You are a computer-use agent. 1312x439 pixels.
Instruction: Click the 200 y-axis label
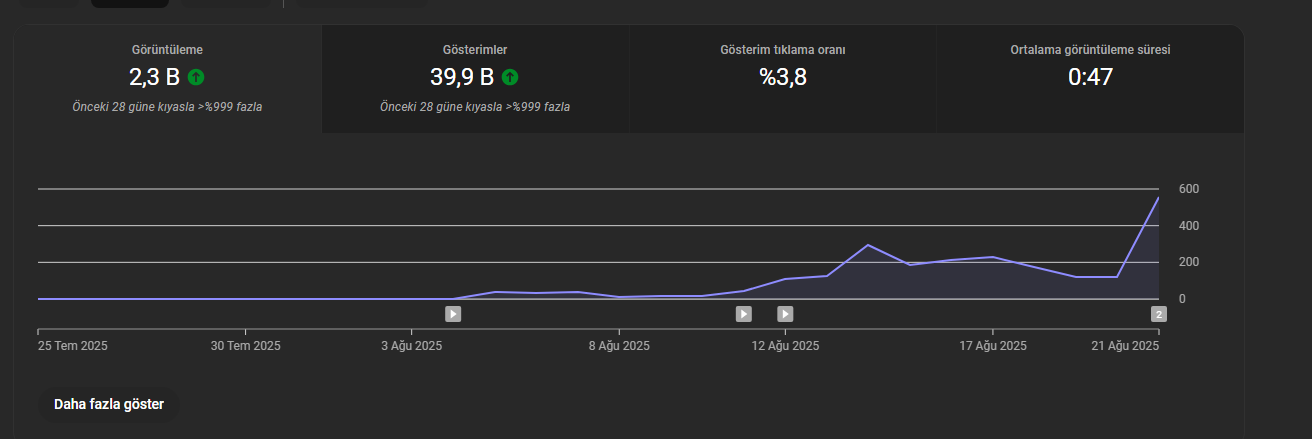[x=1189, y=262]
